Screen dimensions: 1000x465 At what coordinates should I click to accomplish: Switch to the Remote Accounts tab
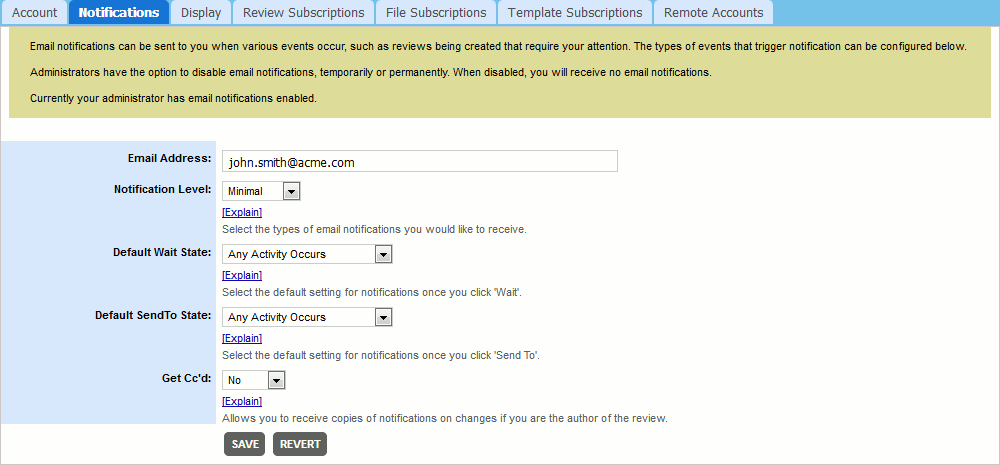pyautogui.click(x=713, y=13)
